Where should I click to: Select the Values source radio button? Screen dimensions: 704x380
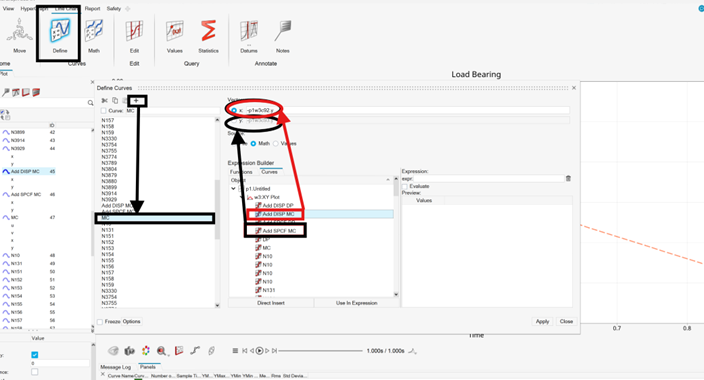[x=276, y=143]
